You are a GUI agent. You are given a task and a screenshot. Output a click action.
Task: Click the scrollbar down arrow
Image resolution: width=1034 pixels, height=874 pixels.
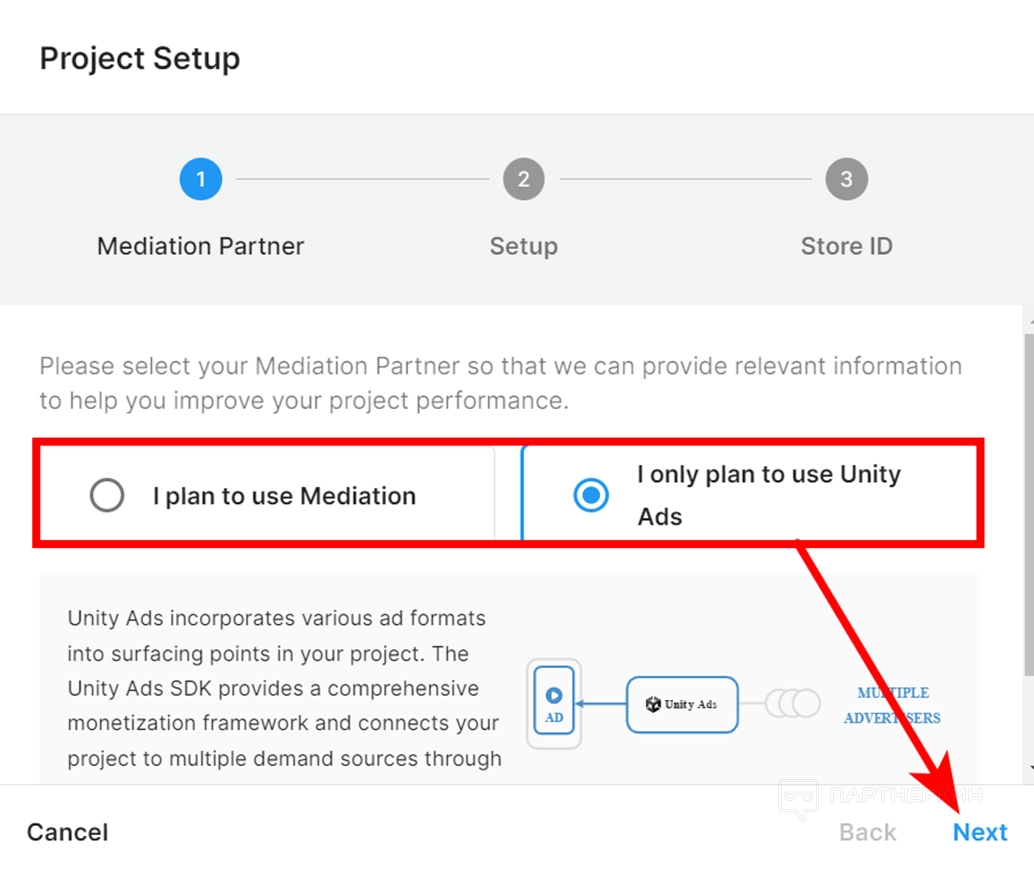(1028, 768)
